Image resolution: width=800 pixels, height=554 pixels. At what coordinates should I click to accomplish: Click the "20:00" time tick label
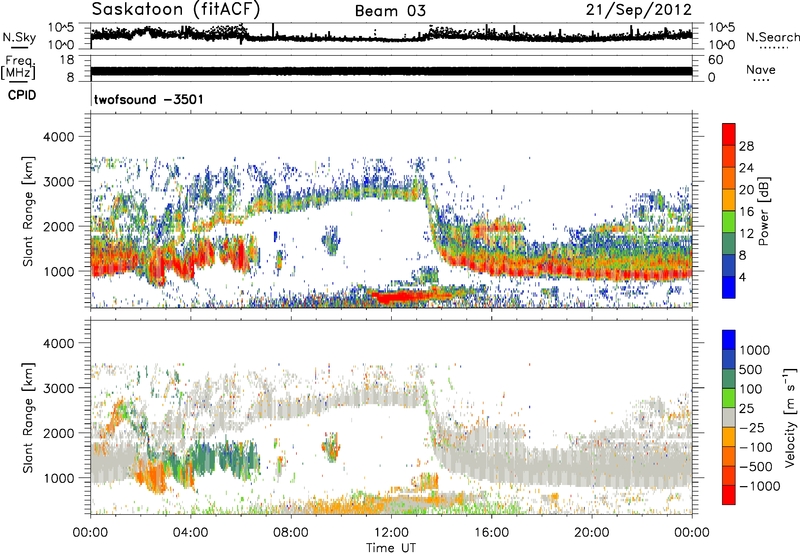(591, 533)
